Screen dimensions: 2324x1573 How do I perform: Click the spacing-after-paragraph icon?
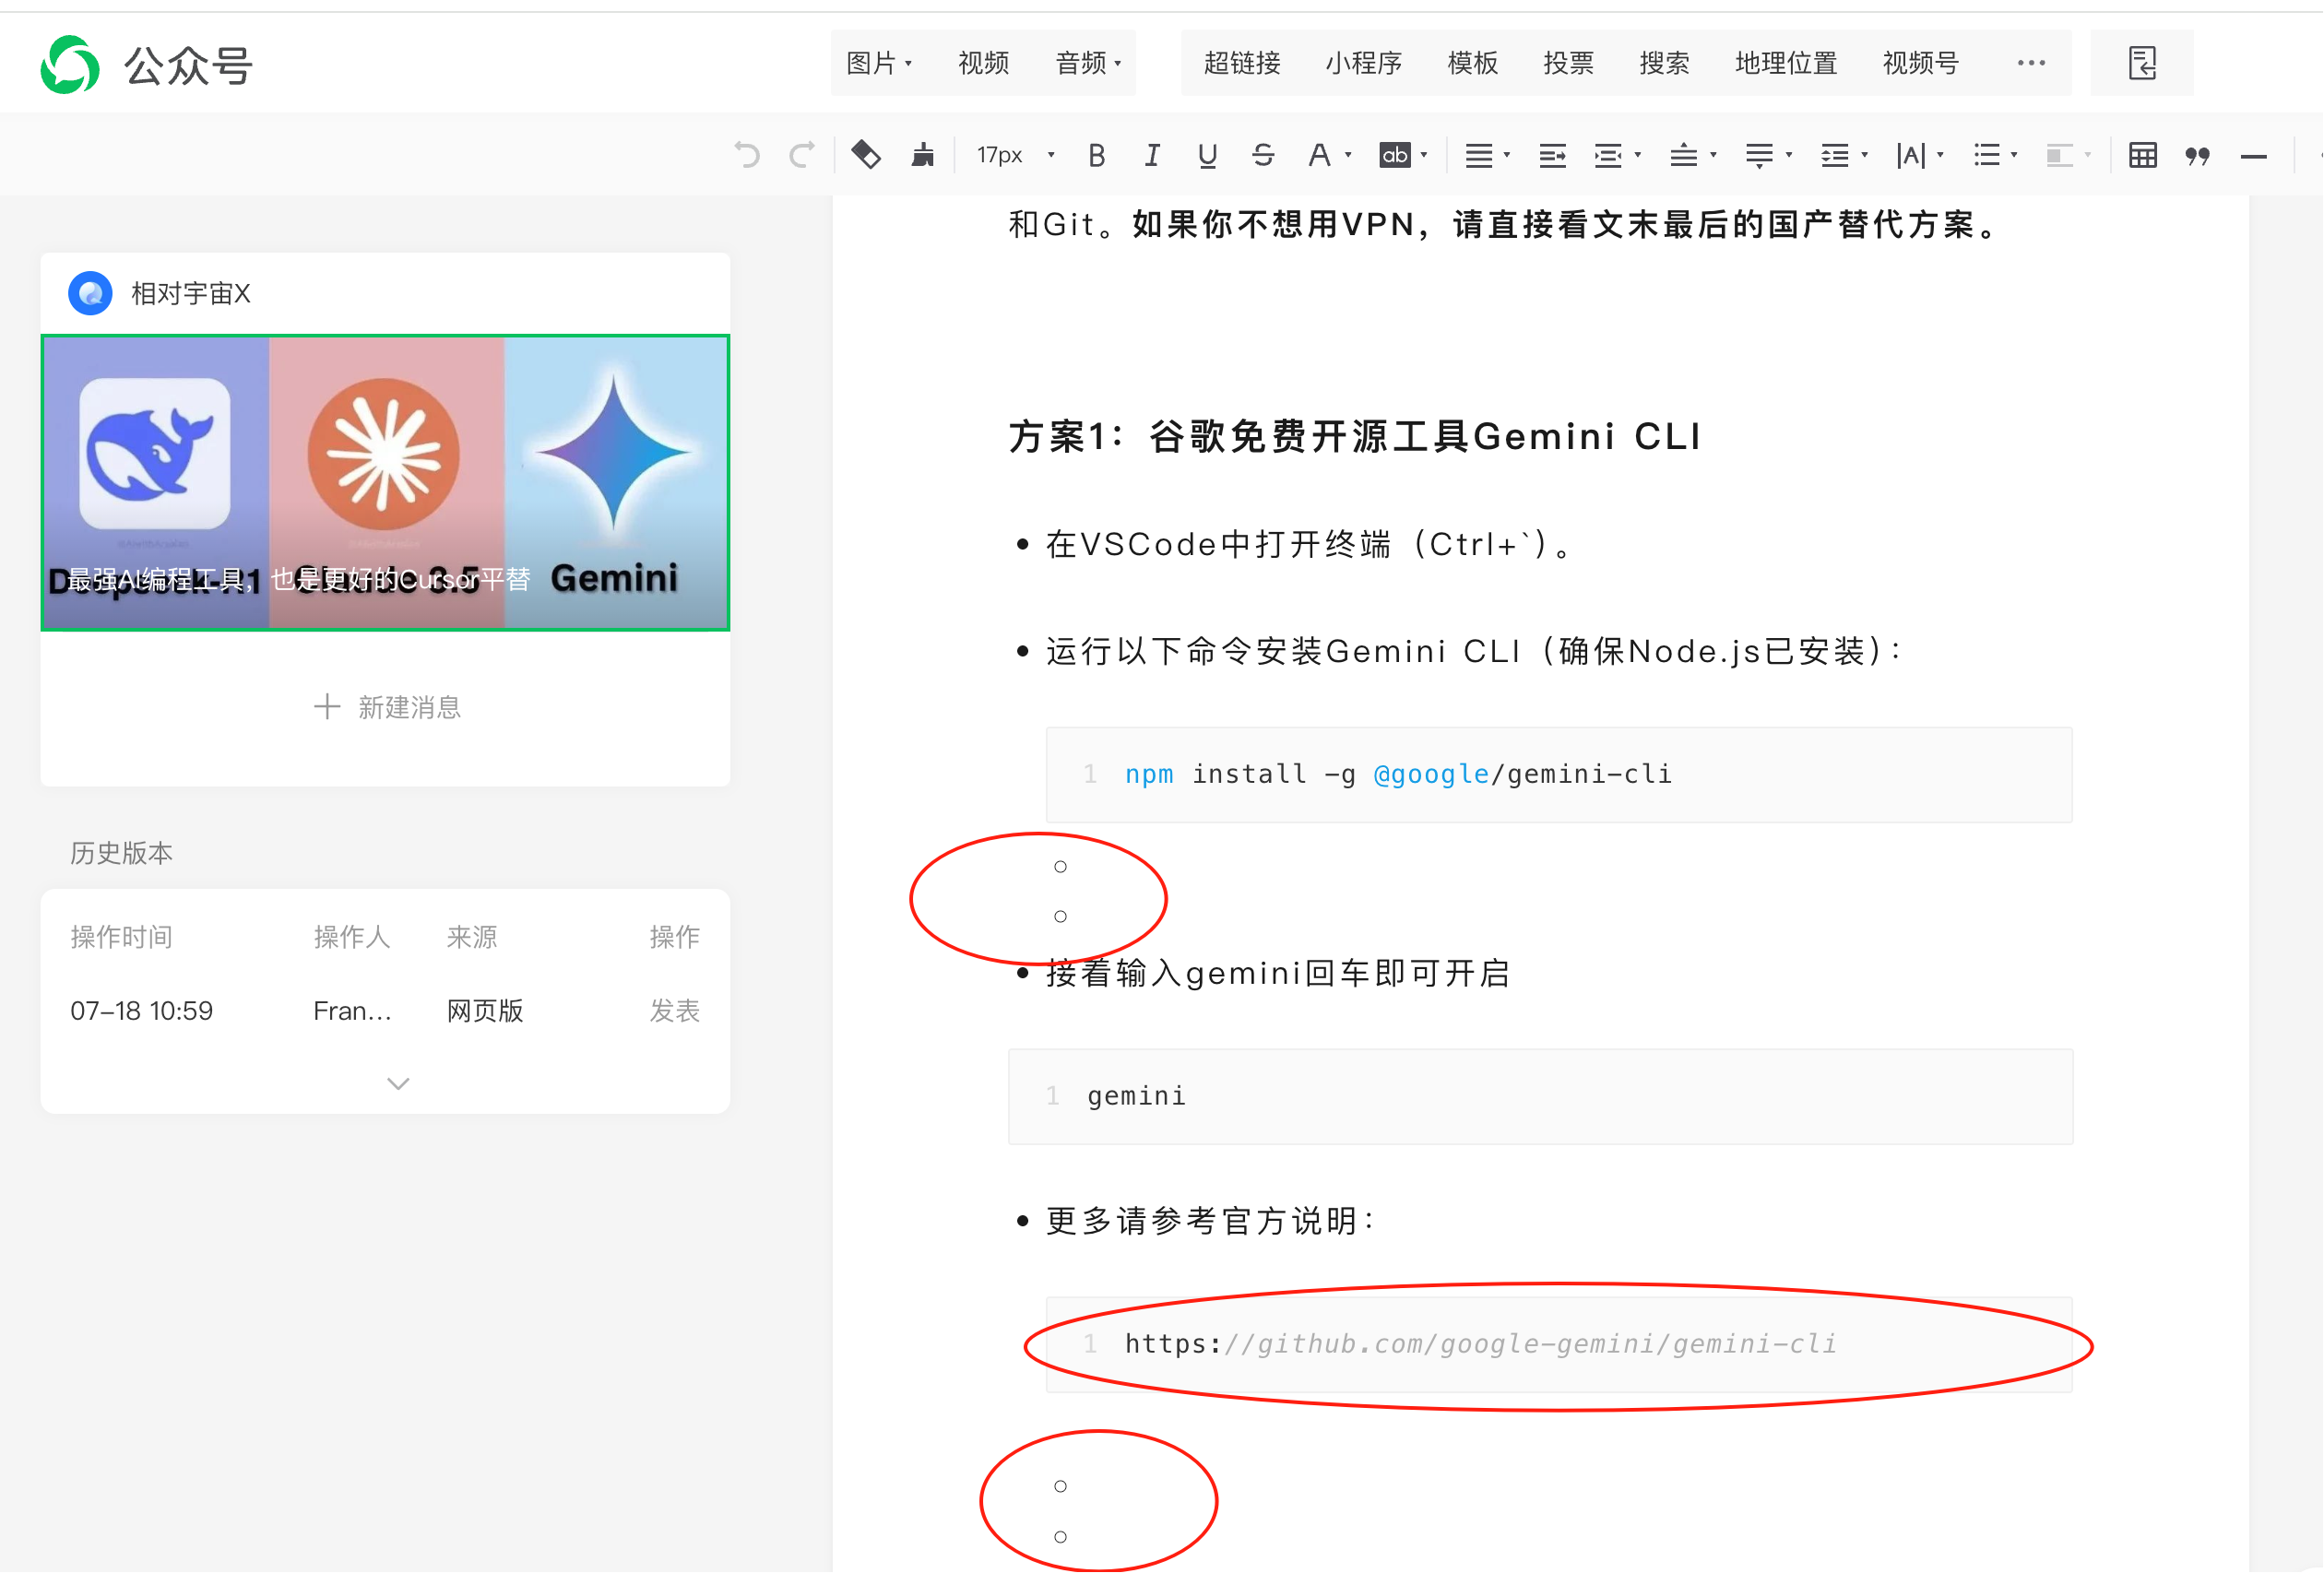click(x=1759, y=155)
